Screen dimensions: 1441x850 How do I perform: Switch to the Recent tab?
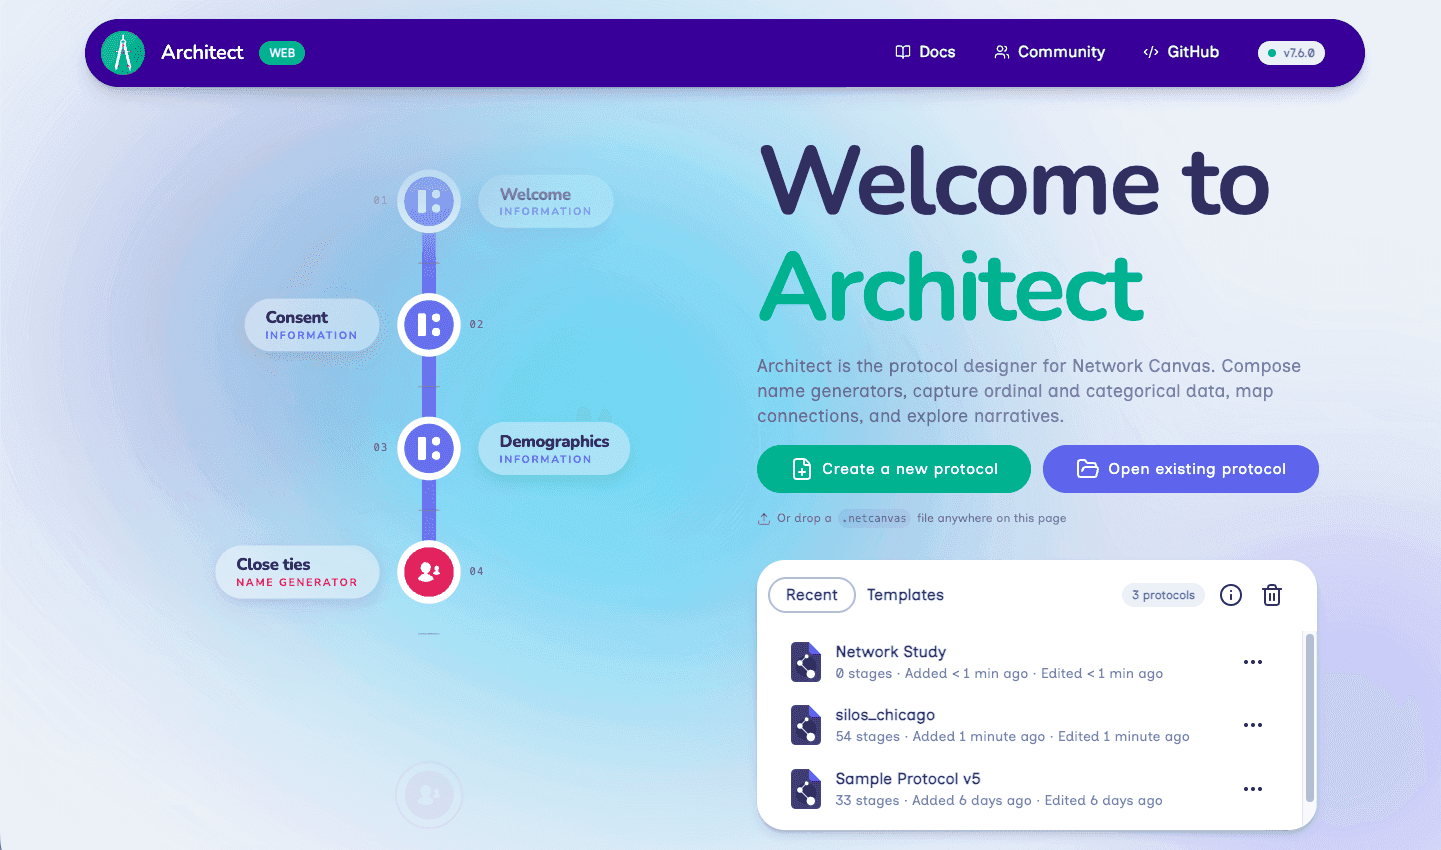[812, 595]
